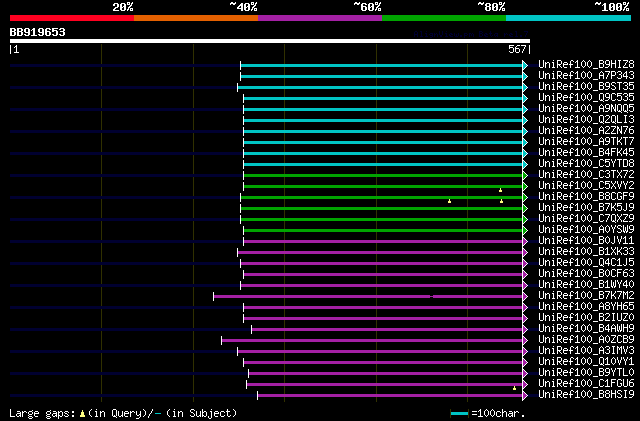640x421 pixels.
Task: Click the cyan alignment bar for B9ST35
Action: coord(380,87)
